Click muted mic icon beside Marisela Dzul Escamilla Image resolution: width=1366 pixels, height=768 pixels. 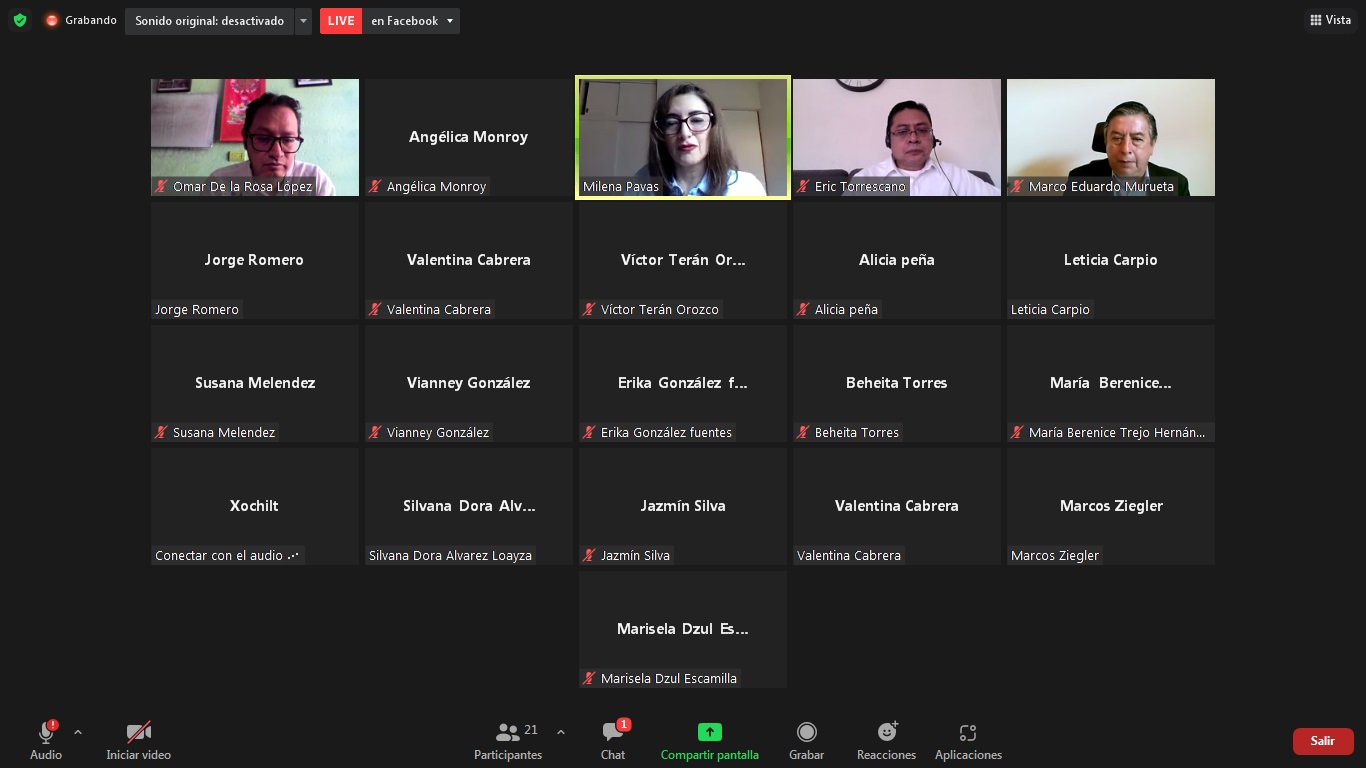(589, 678)
